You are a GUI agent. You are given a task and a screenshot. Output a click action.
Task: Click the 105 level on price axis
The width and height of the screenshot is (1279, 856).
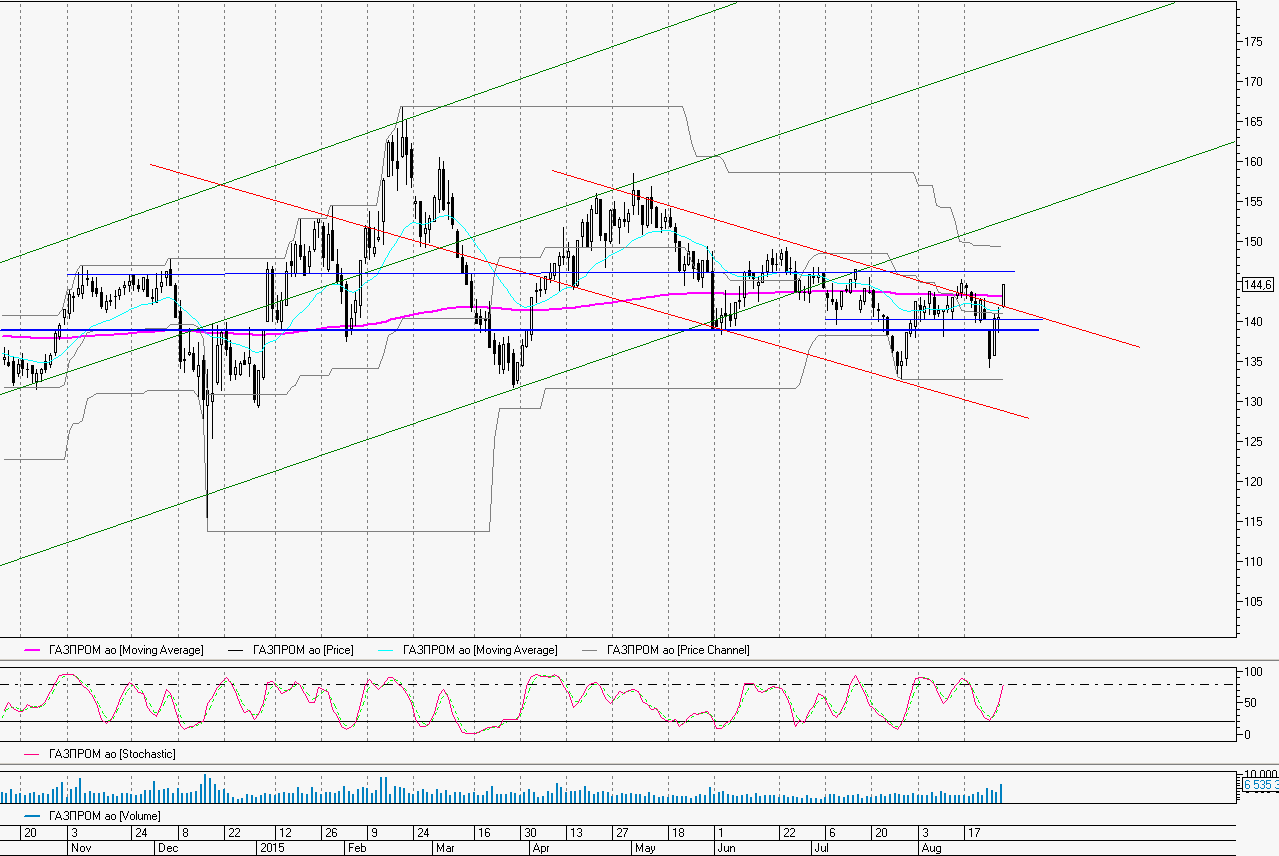[x=1252, y=602]
